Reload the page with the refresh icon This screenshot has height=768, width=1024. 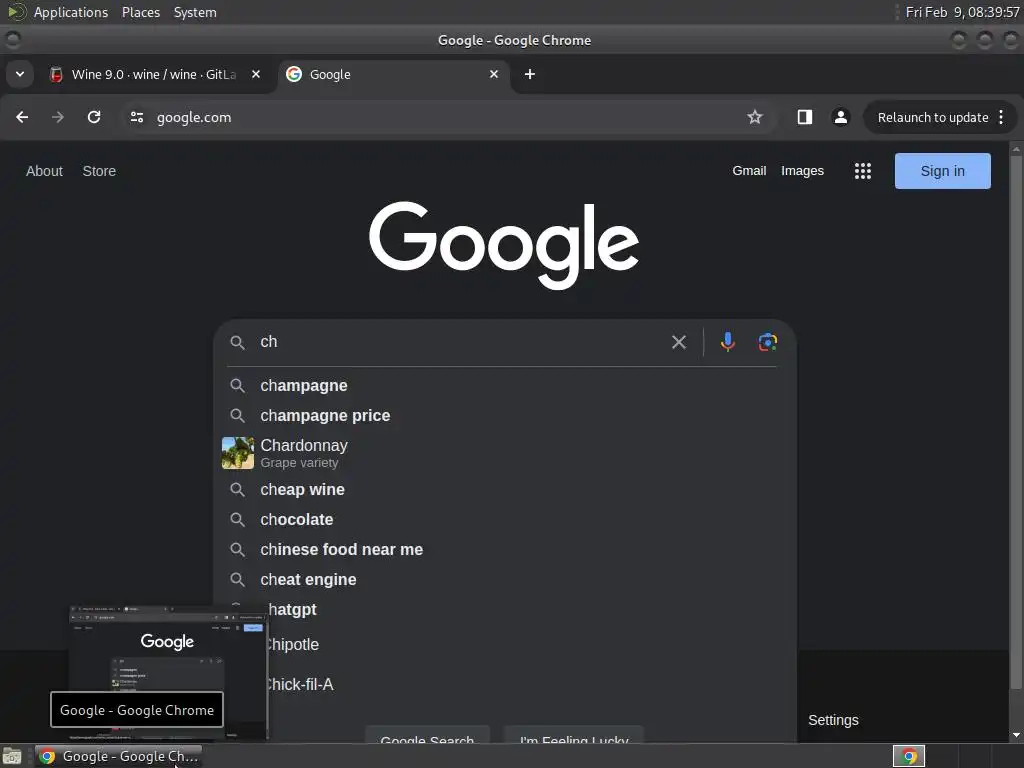pyautogui.click(x=94, y=117)
